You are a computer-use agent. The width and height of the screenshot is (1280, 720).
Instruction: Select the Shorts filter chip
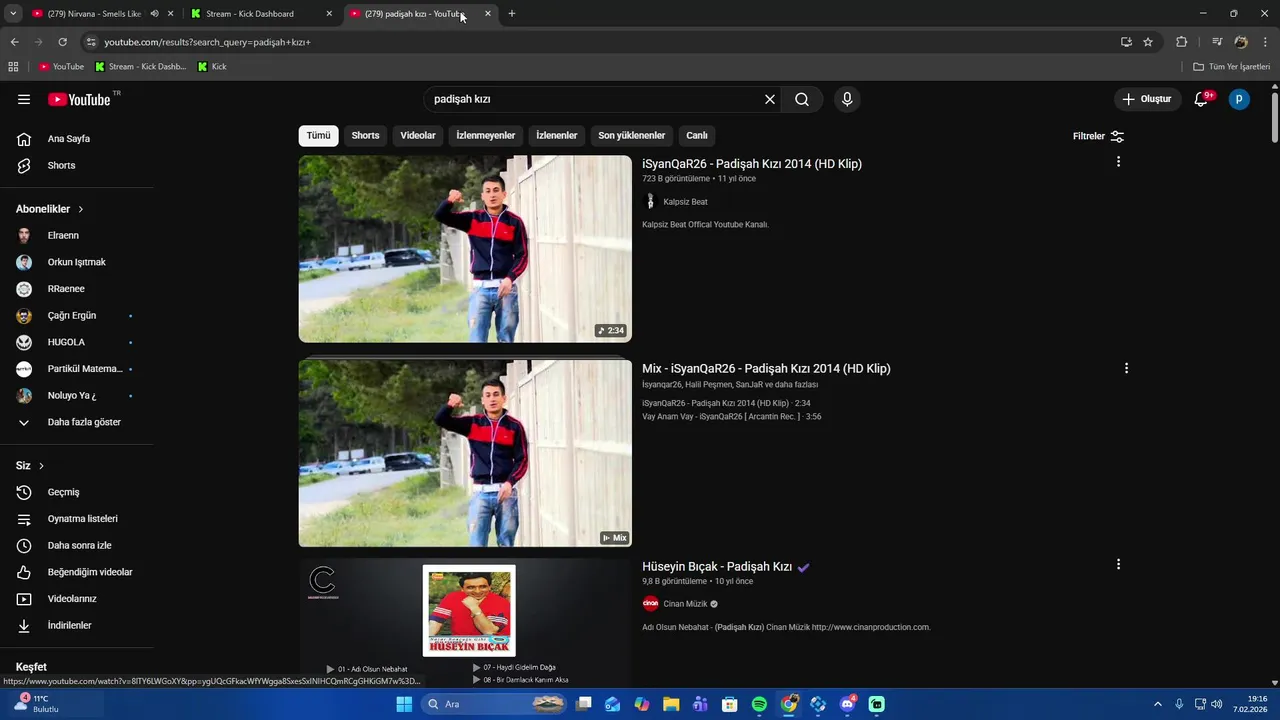tap(365, 136)
